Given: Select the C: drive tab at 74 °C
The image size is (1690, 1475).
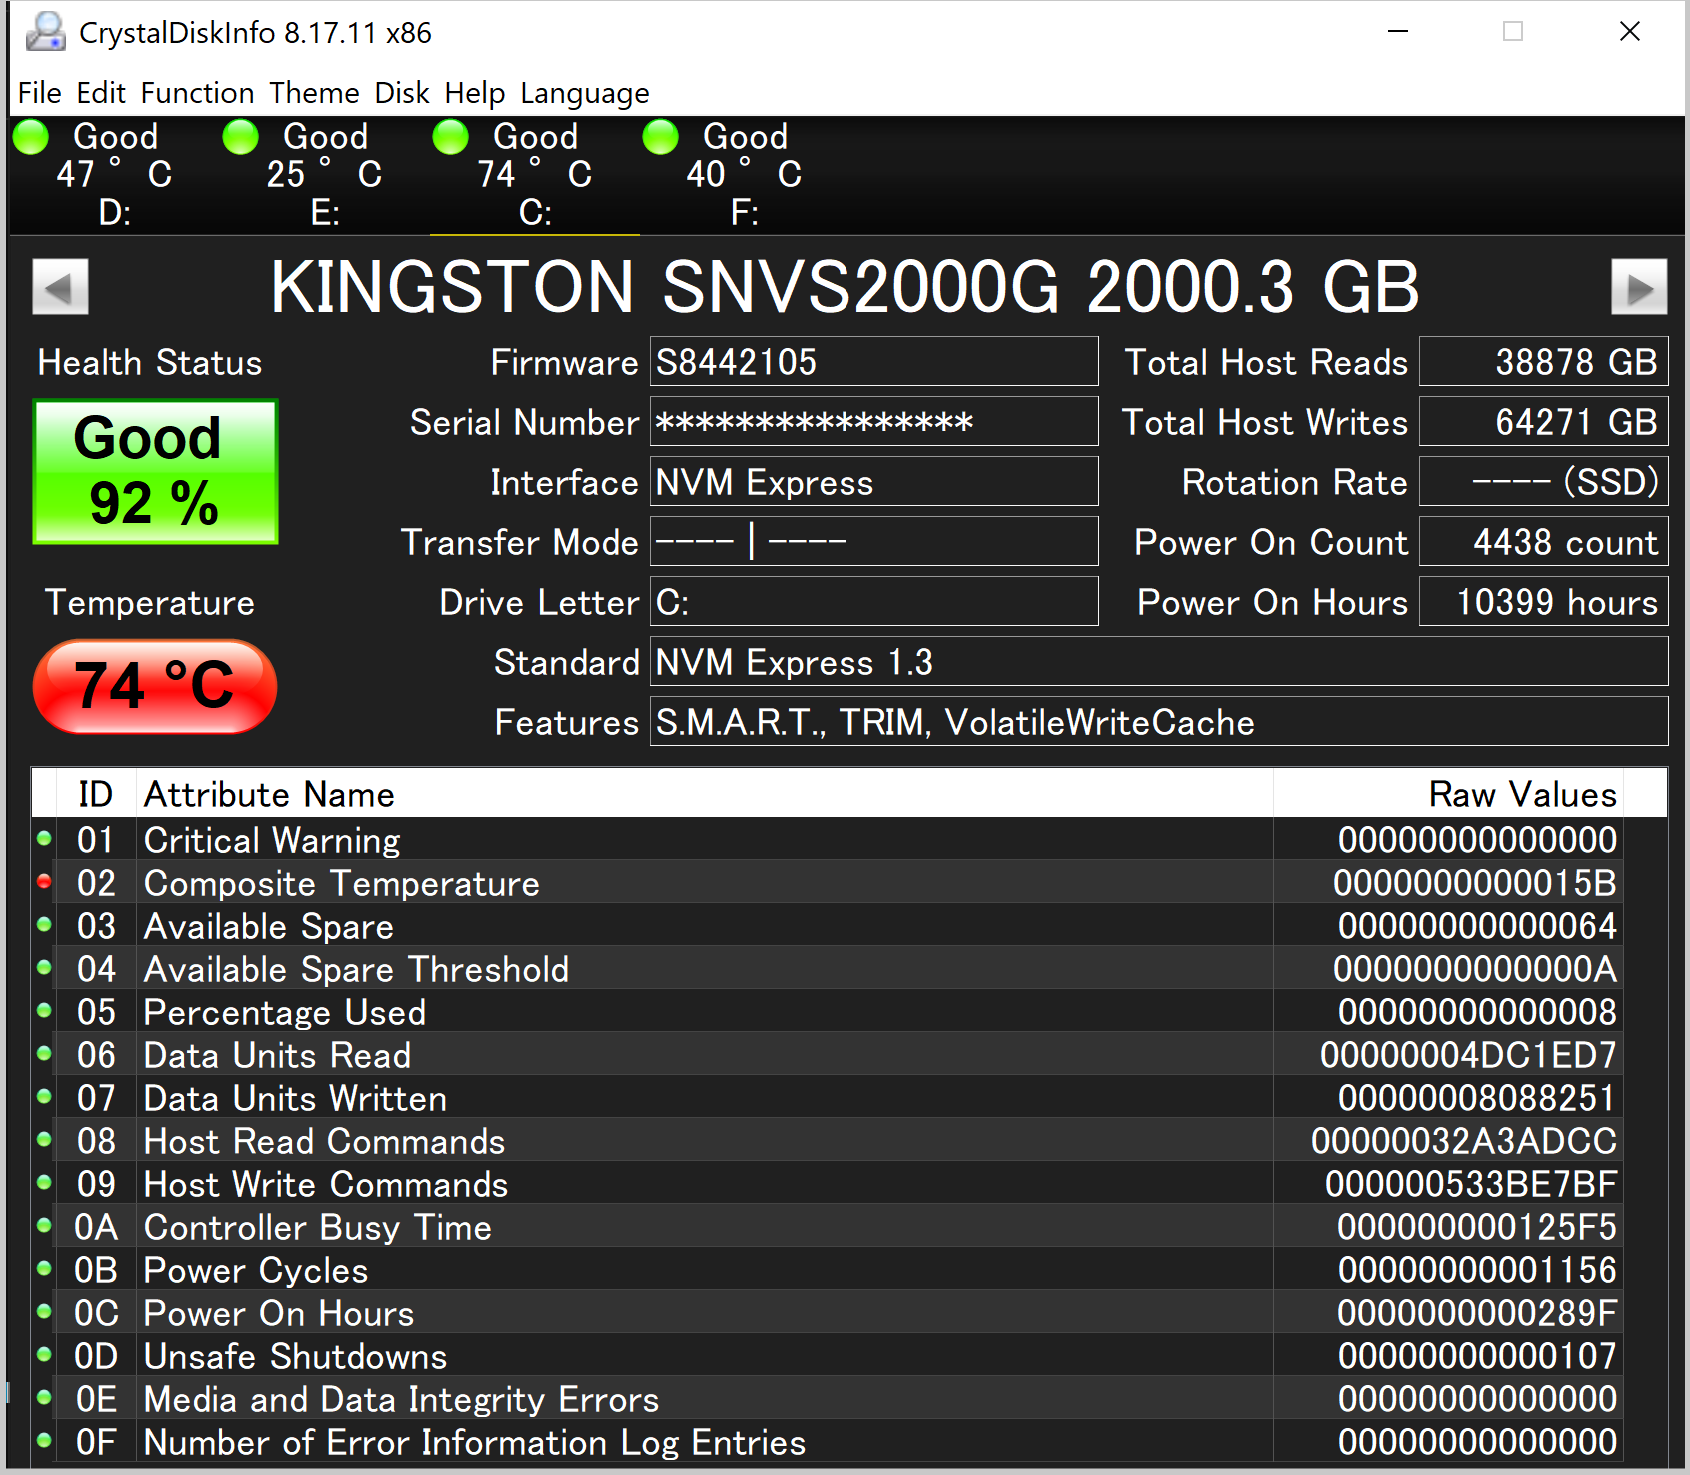Looking at the screenshot, I should (x=535, y=176).
